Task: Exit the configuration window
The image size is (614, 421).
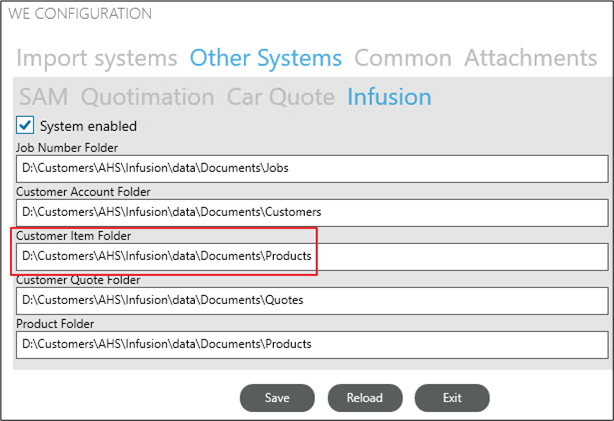Action: (452, 398)
